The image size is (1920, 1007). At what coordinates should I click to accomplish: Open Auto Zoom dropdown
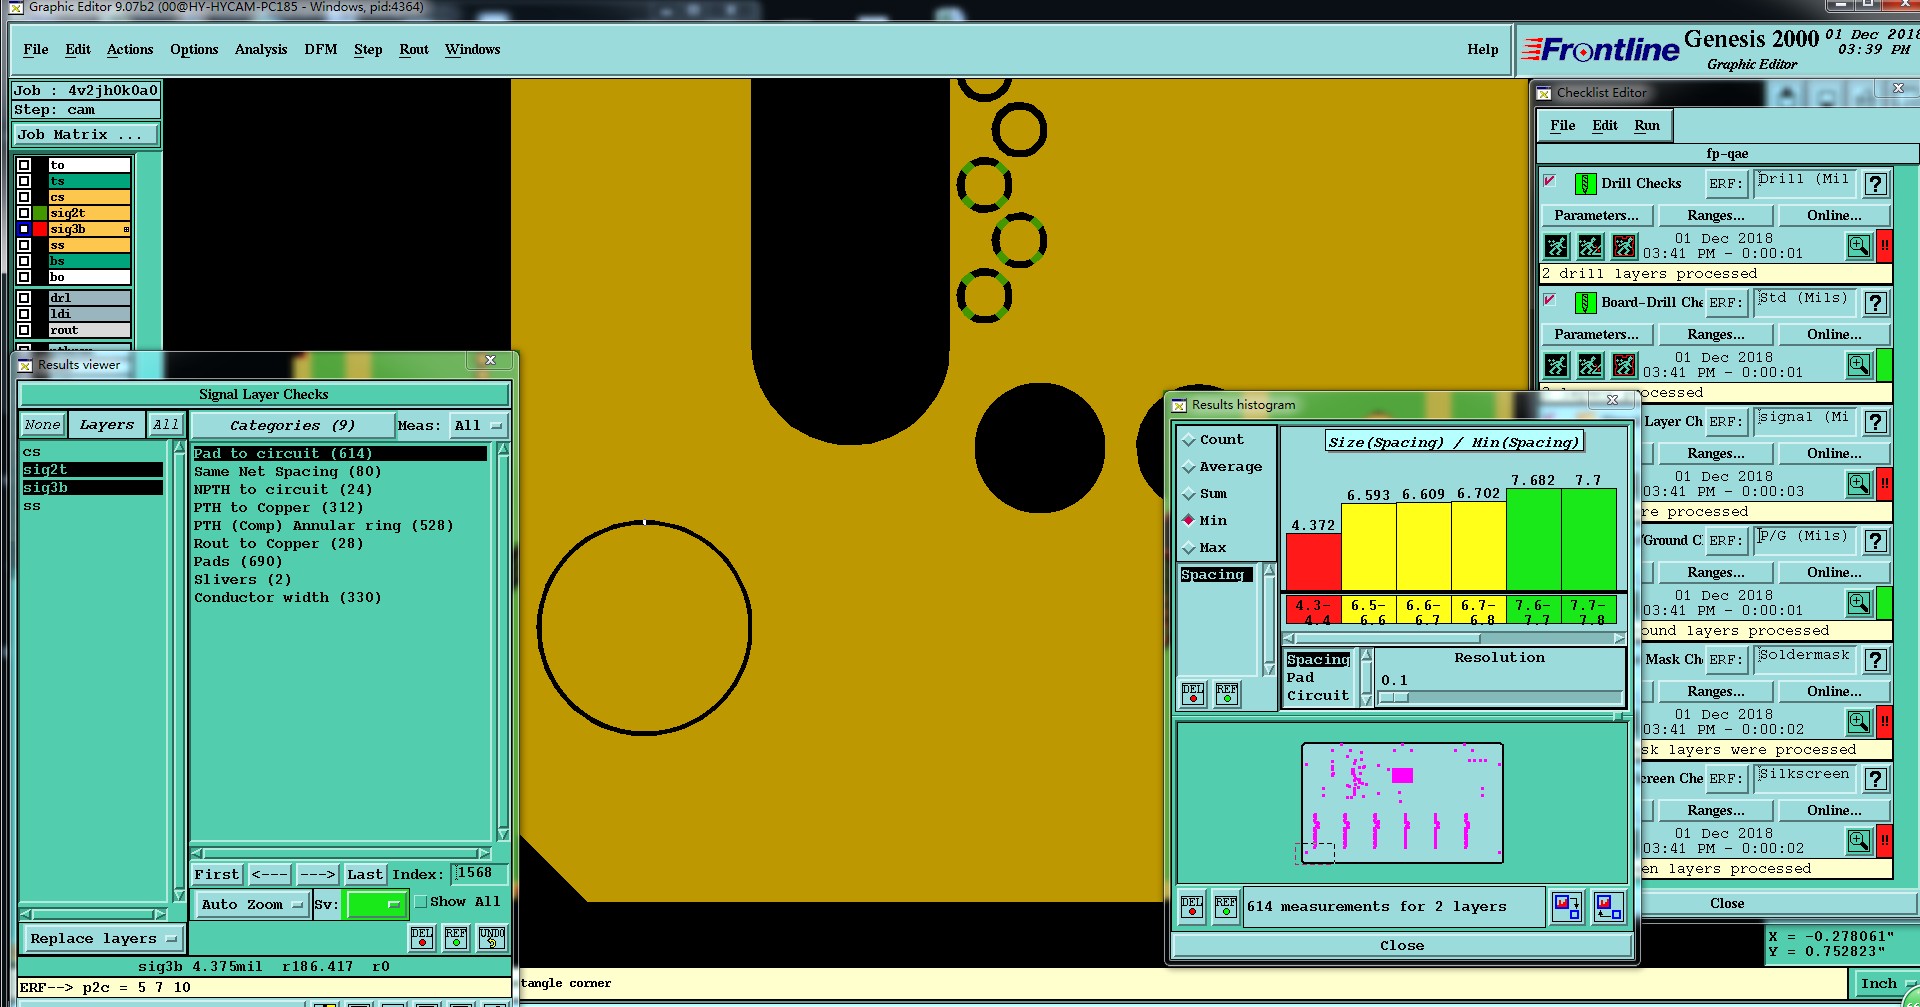pos(251,904)
